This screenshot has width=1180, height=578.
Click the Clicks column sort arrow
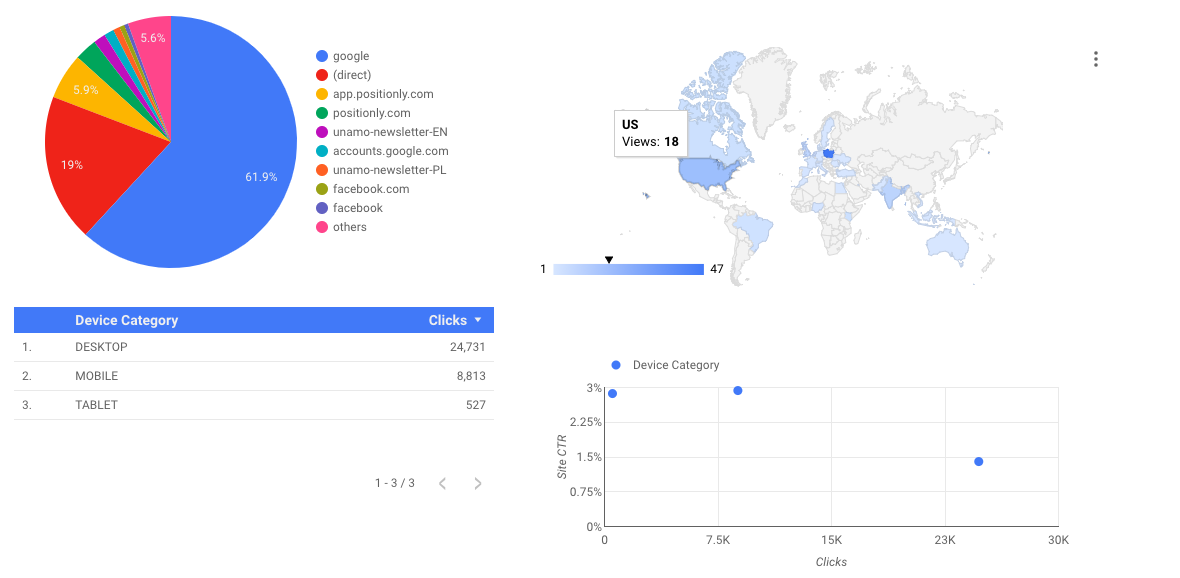478,321
